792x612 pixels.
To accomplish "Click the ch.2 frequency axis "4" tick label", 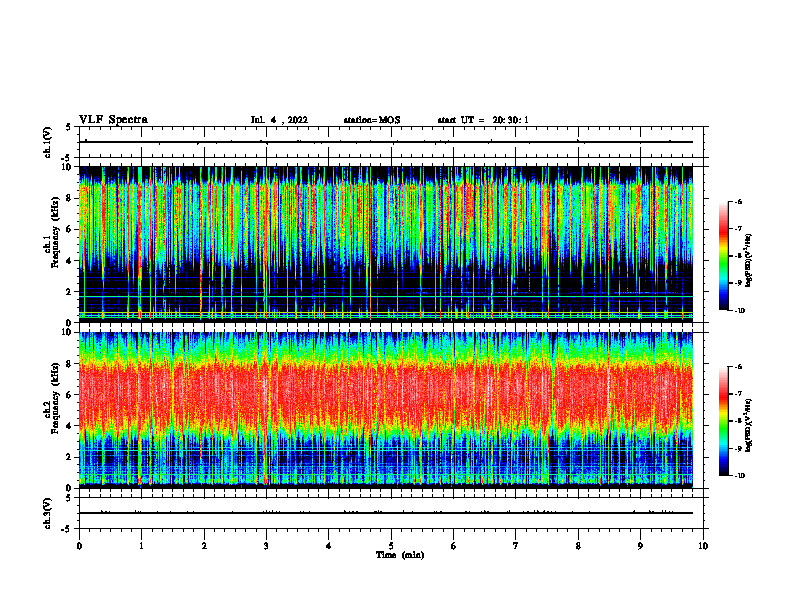I will coord(69,426).
